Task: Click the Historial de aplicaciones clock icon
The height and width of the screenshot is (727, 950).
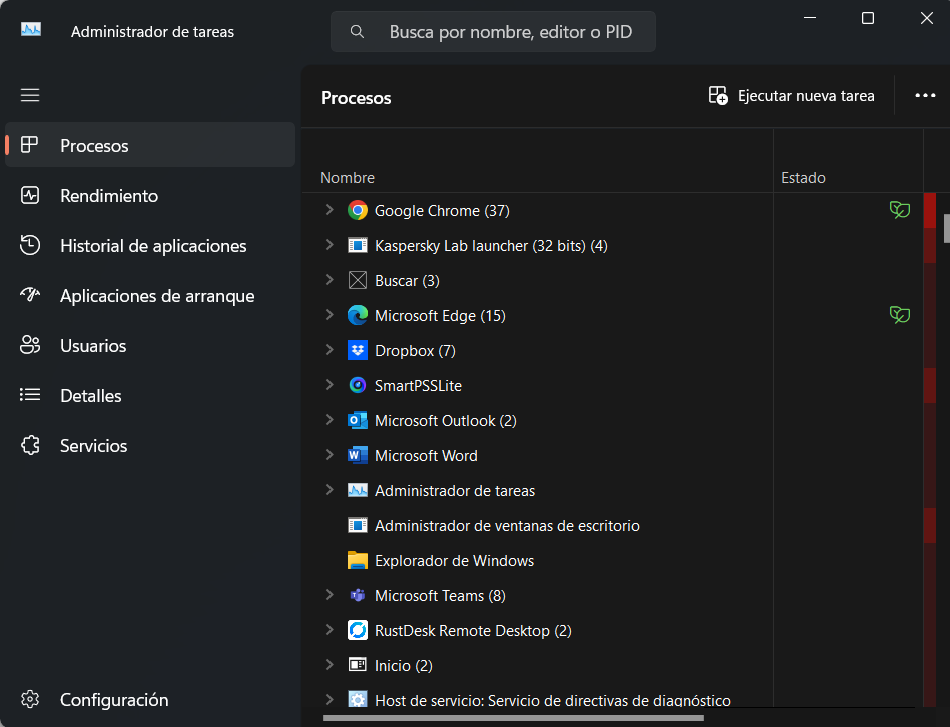Action: click(30, 245)
